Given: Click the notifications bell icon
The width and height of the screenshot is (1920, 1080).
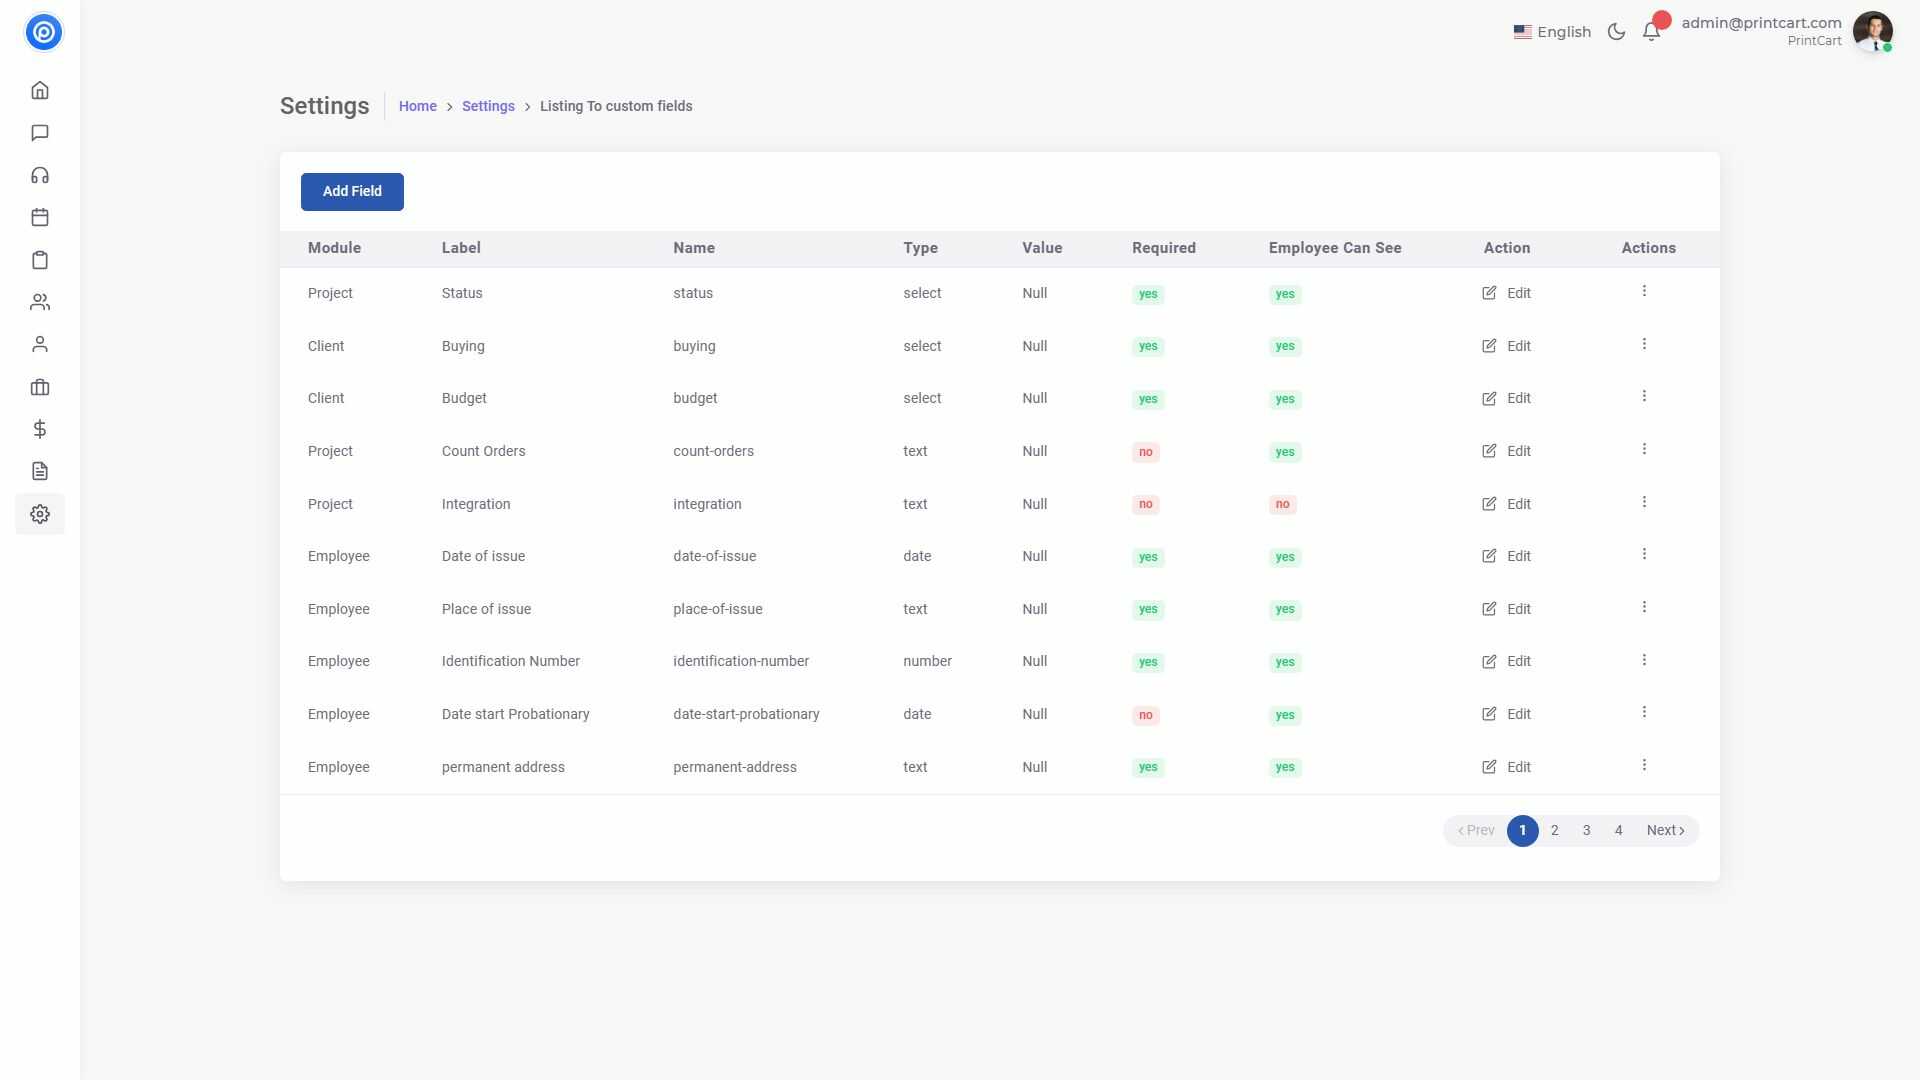Looking at the screenshot, I should click(x=1651, y=32).
